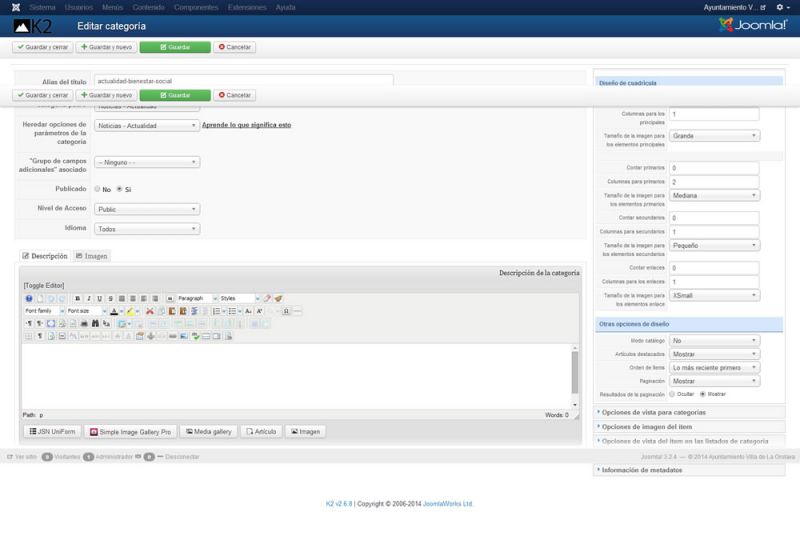Click the spellcheck green checkmark icon
The width and height of the screenshot is (800, 560).
195,336
